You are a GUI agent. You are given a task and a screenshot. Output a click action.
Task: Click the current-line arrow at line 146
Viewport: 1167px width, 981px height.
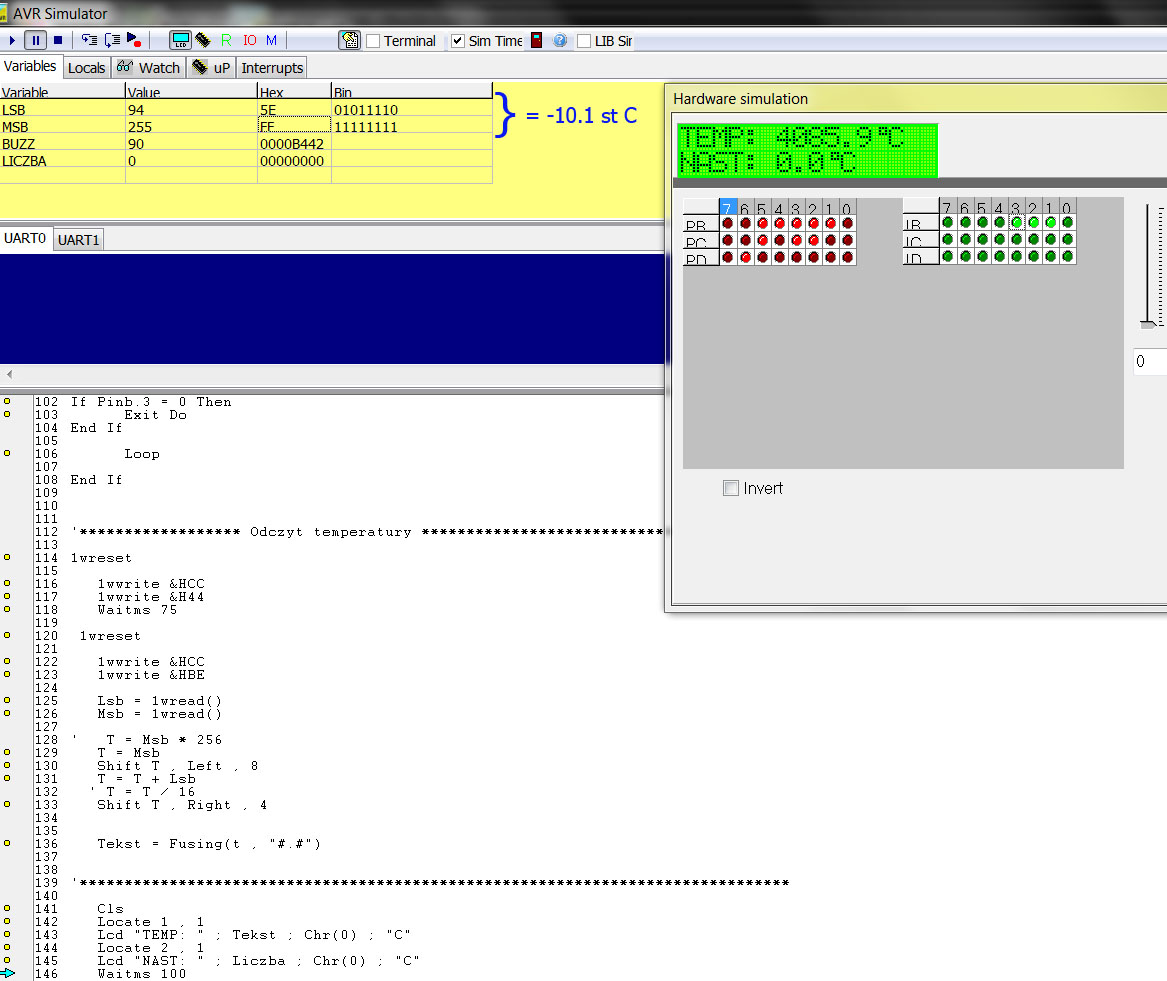7,973
